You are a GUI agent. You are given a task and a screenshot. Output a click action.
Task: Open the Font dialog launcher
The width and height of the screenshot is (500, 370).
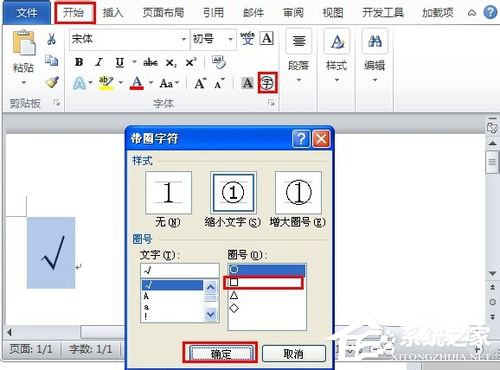271,103
